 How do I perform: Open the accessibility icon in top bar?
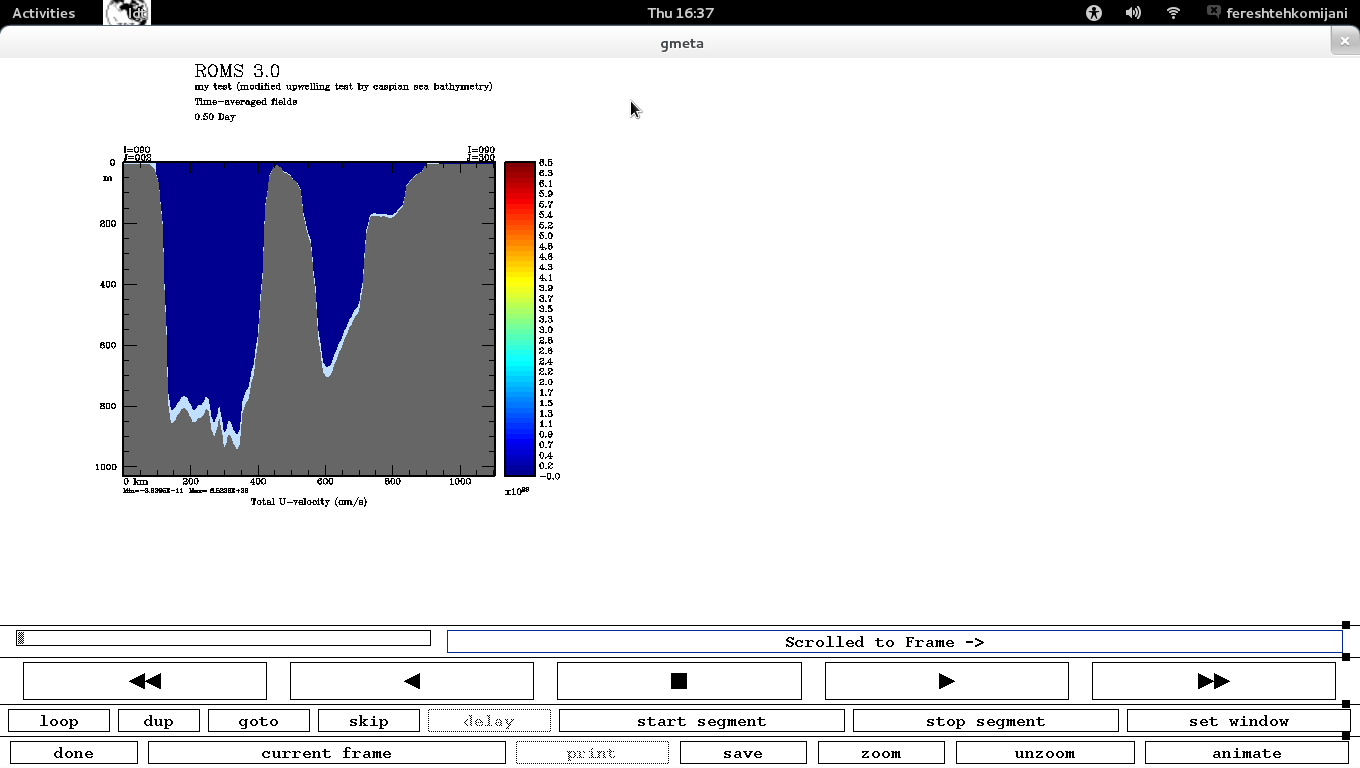tap(1094, 13)
